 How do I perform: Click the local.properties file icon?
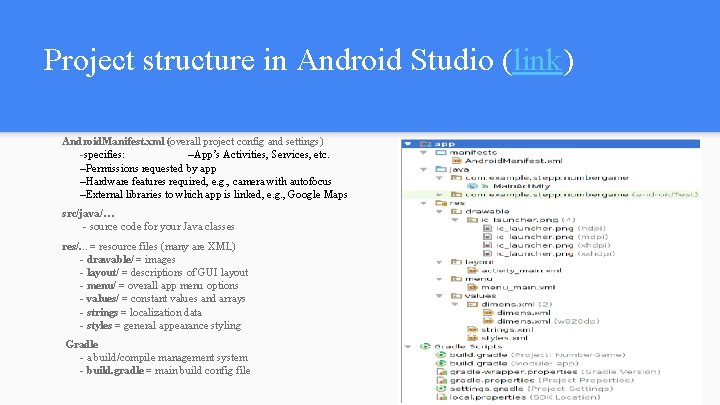click(441, 397)
